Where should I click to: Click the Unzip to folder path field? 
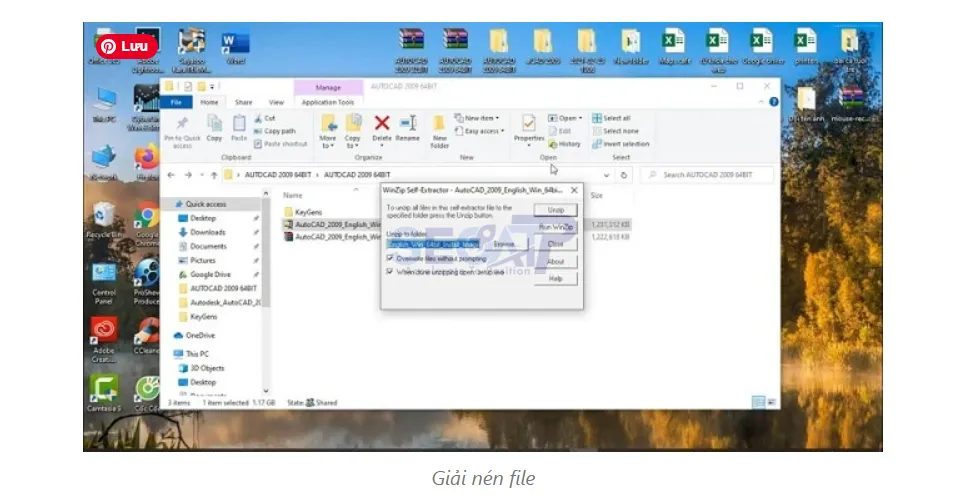[434, 243]
